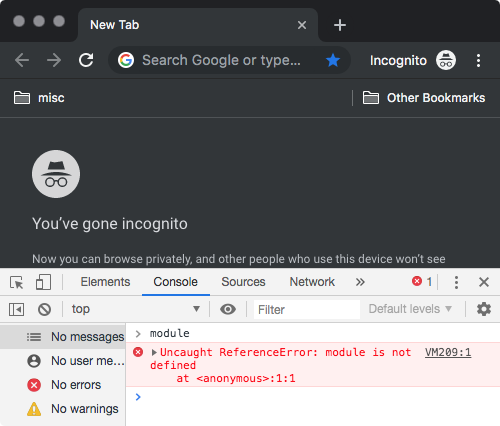The image size is (500, 426).
Task: Click the Incognito label text in toolbar
Action: [x=398, y=61]
